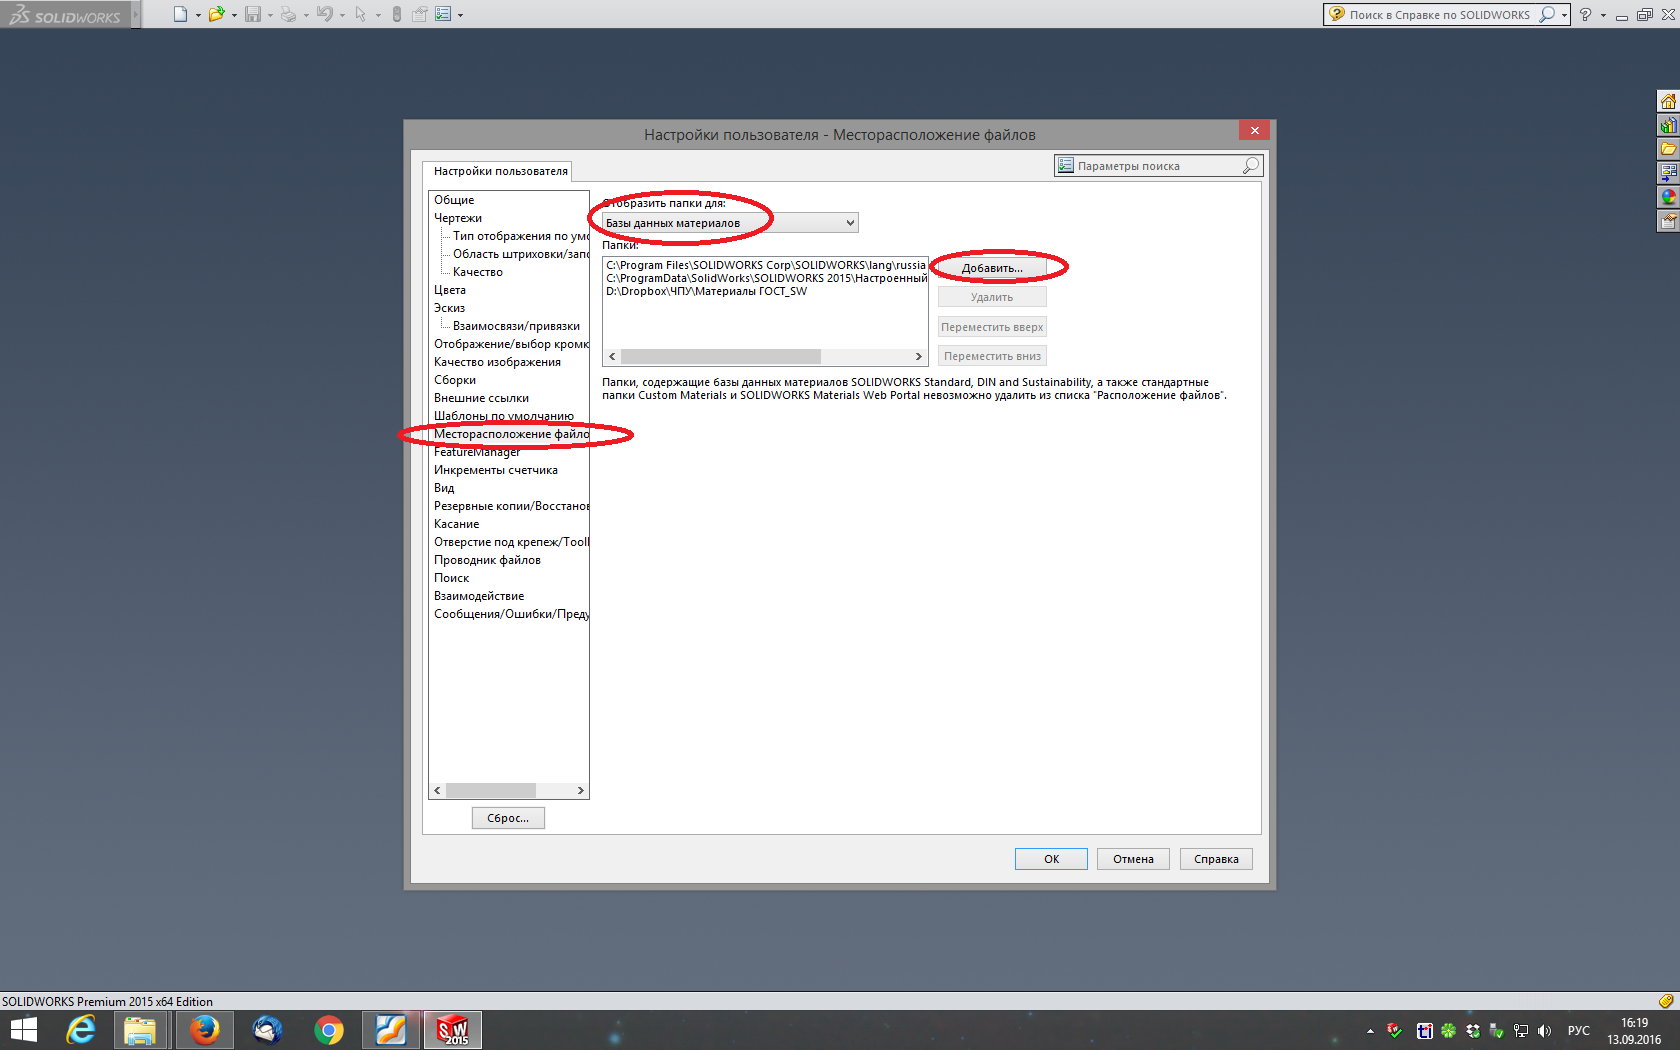Click the 'Сброс...' button
Image resolution: width=1680 pixels, height=1050 pixels.
[508, 818]
